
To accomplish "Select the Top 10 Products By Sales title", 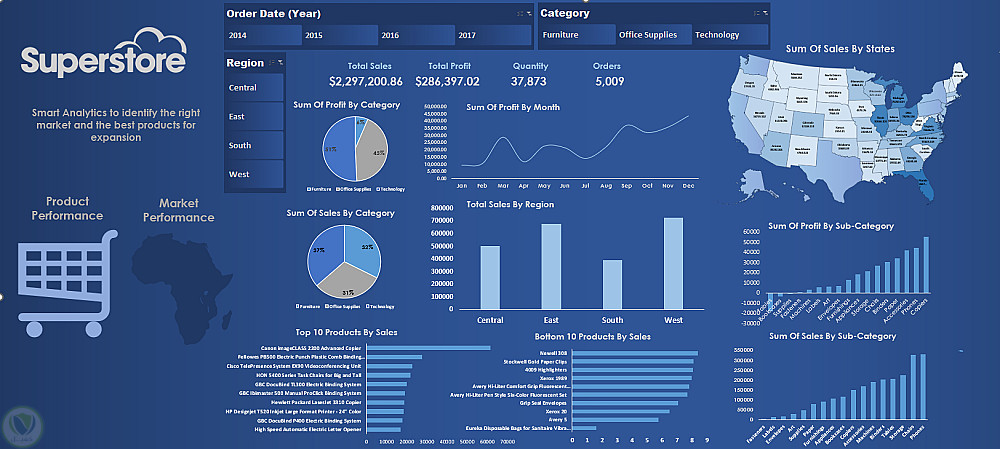I will (347, 332).
